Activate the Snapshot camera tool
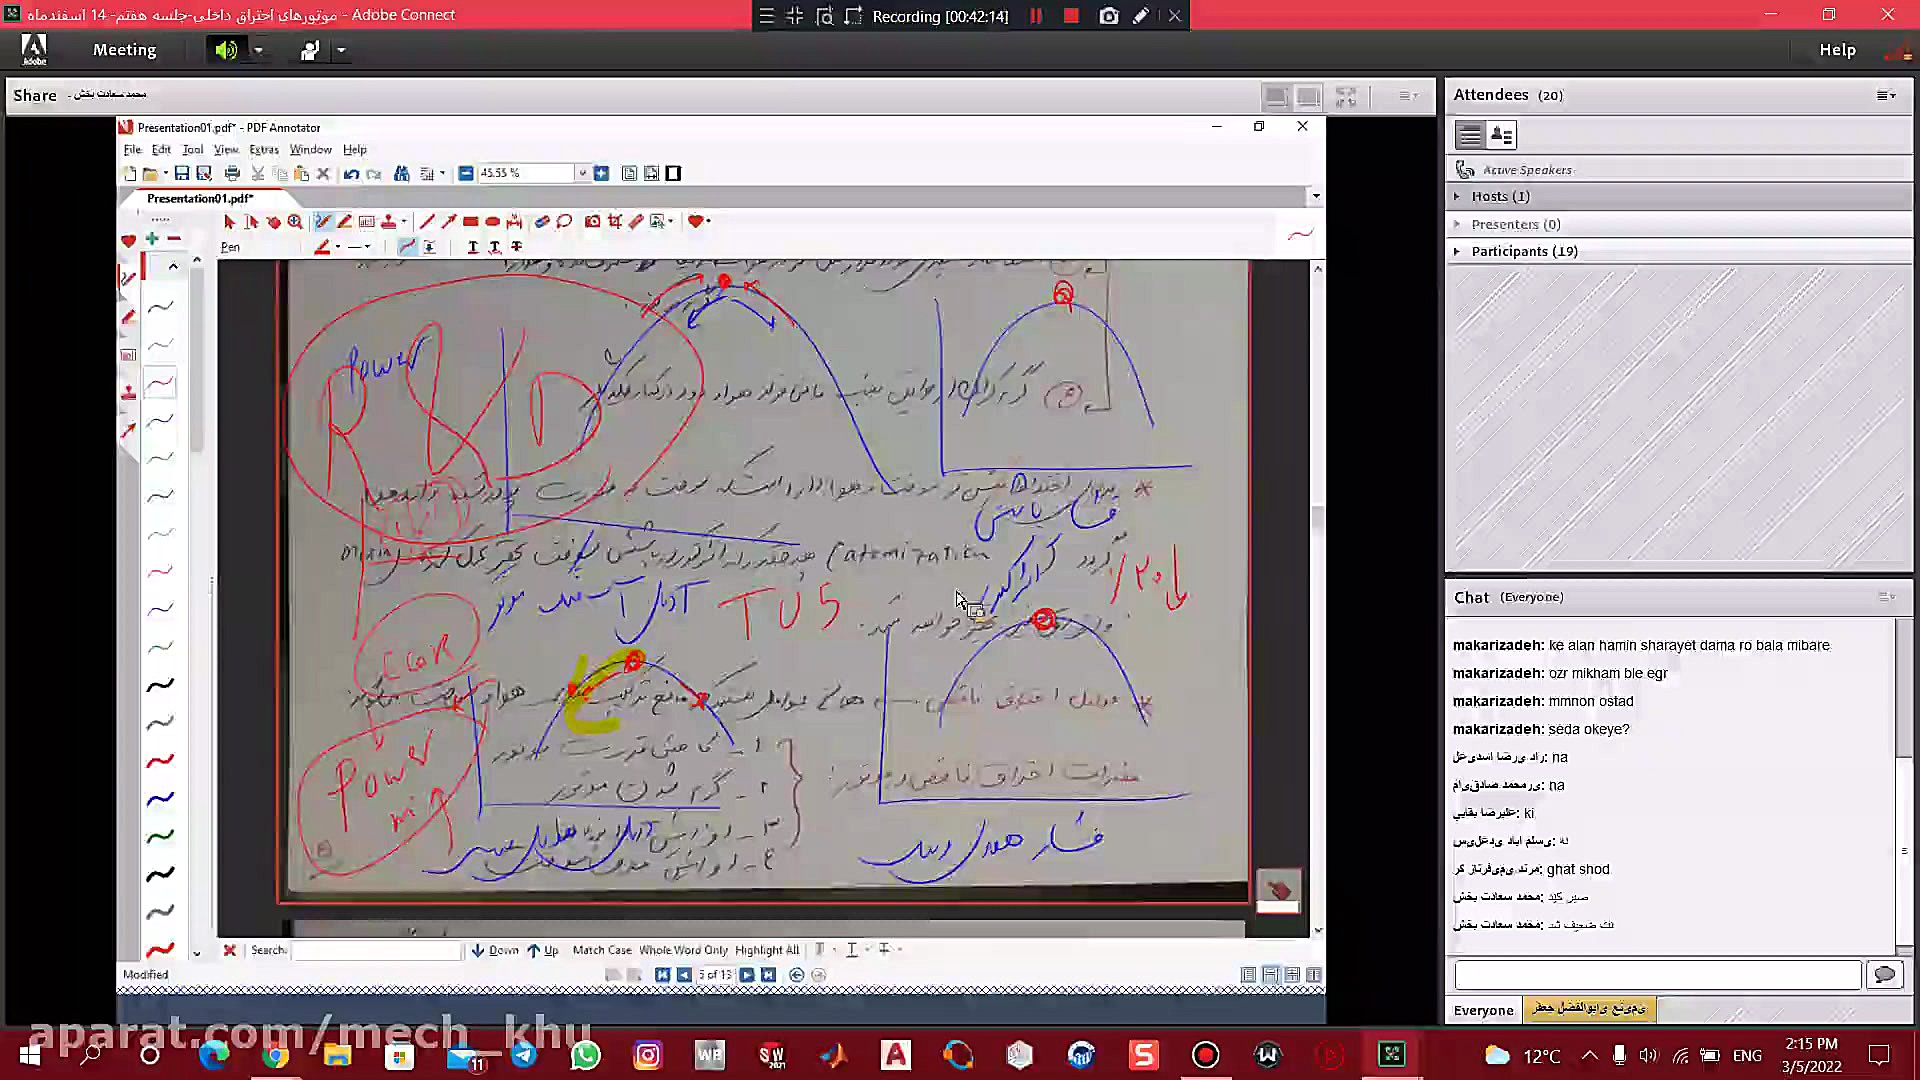 click(592, 222)
